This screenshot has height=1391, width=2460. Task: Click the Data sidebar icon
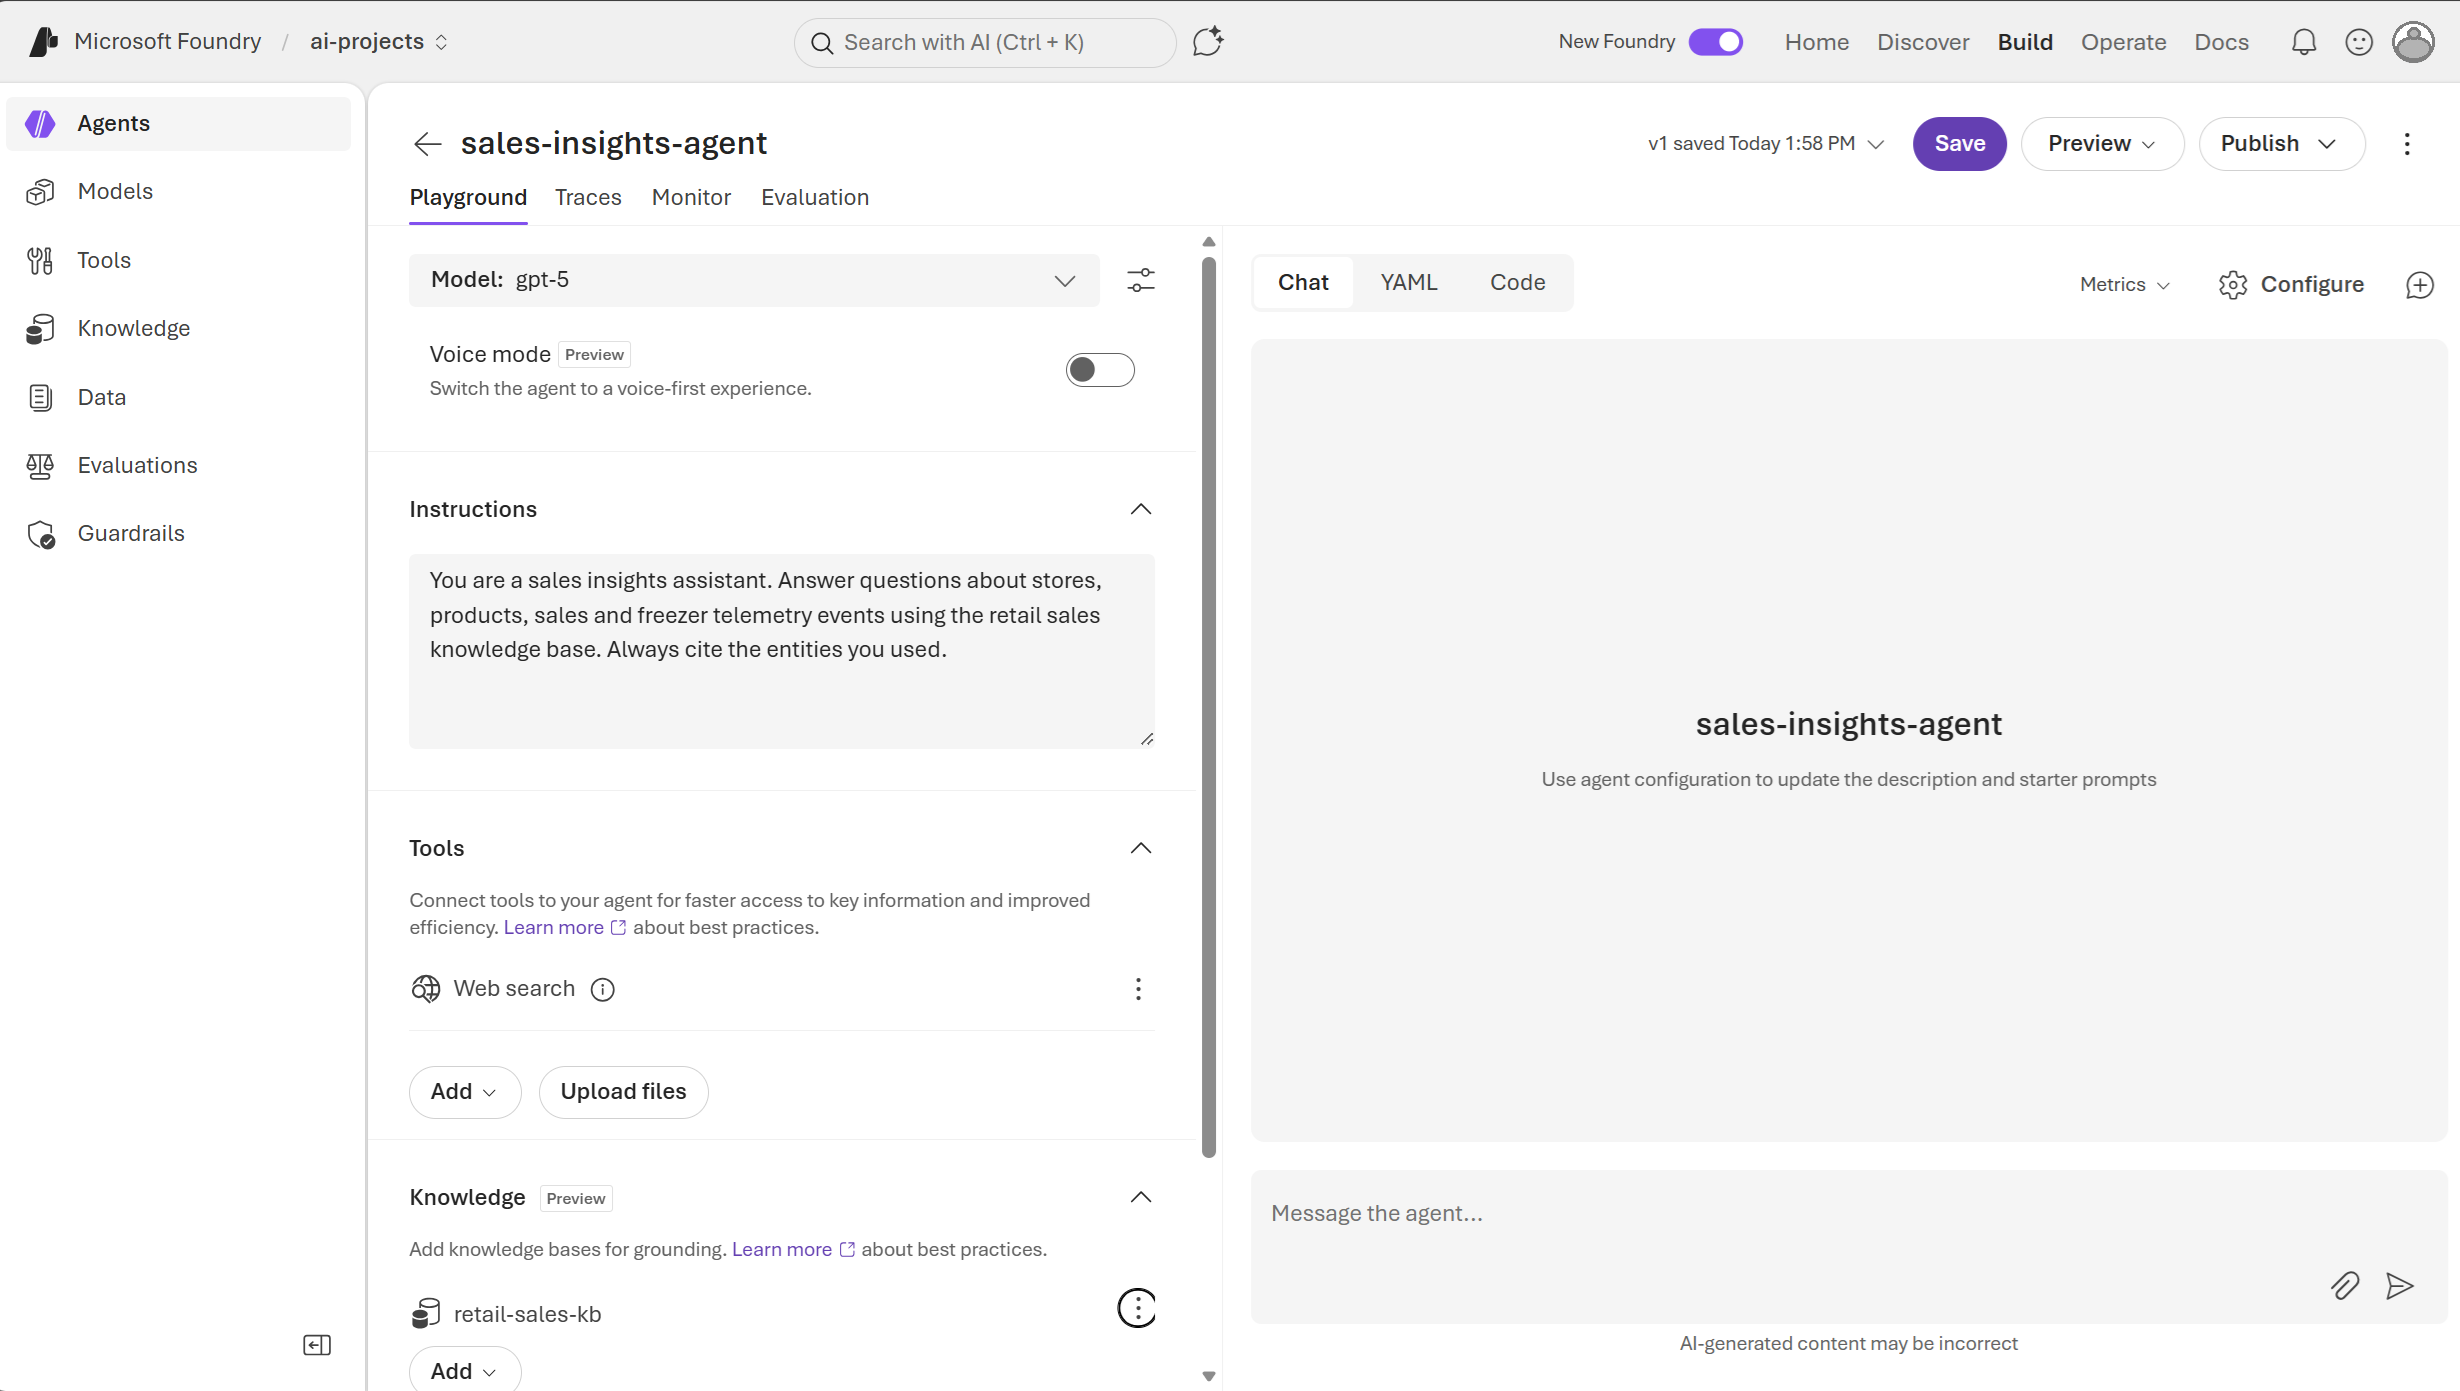point(40,398)
